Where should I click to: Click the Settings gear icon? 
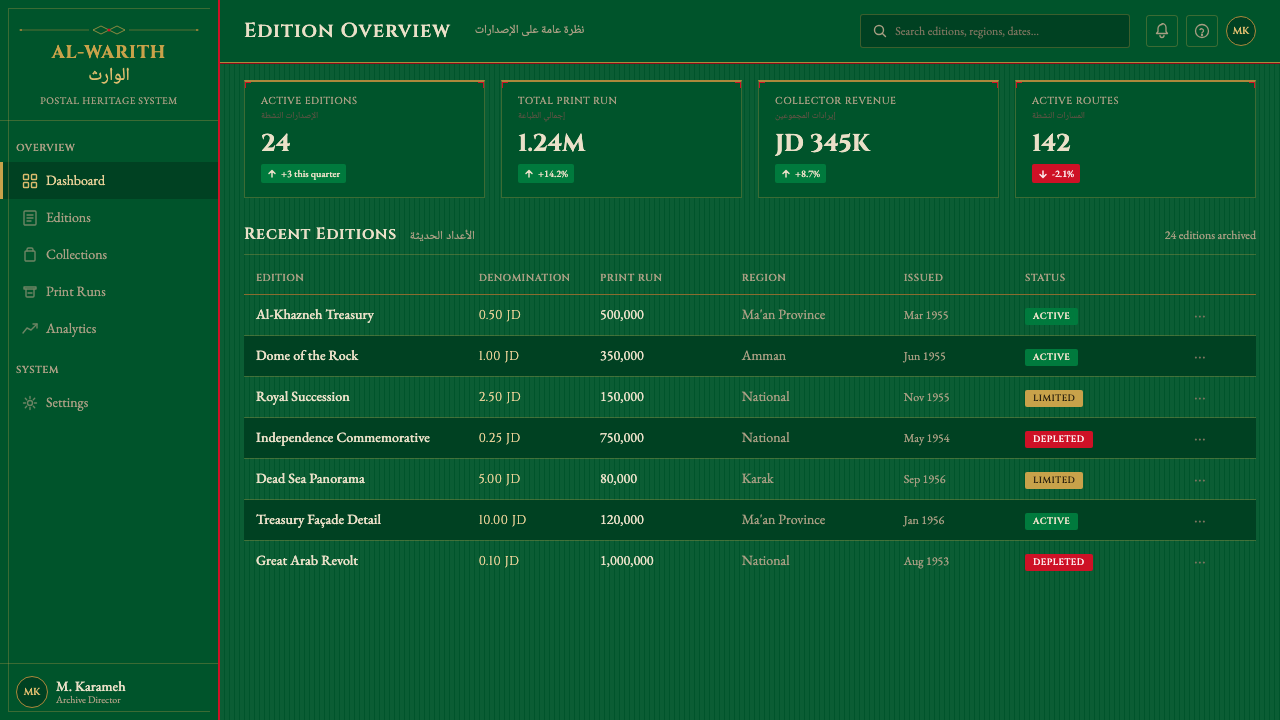tap(30, 403)
